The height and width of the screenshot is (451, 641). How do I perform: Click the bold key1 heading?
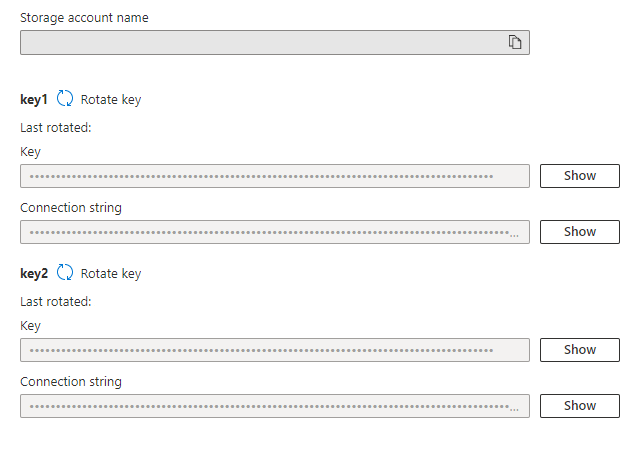tap(34, 99)
